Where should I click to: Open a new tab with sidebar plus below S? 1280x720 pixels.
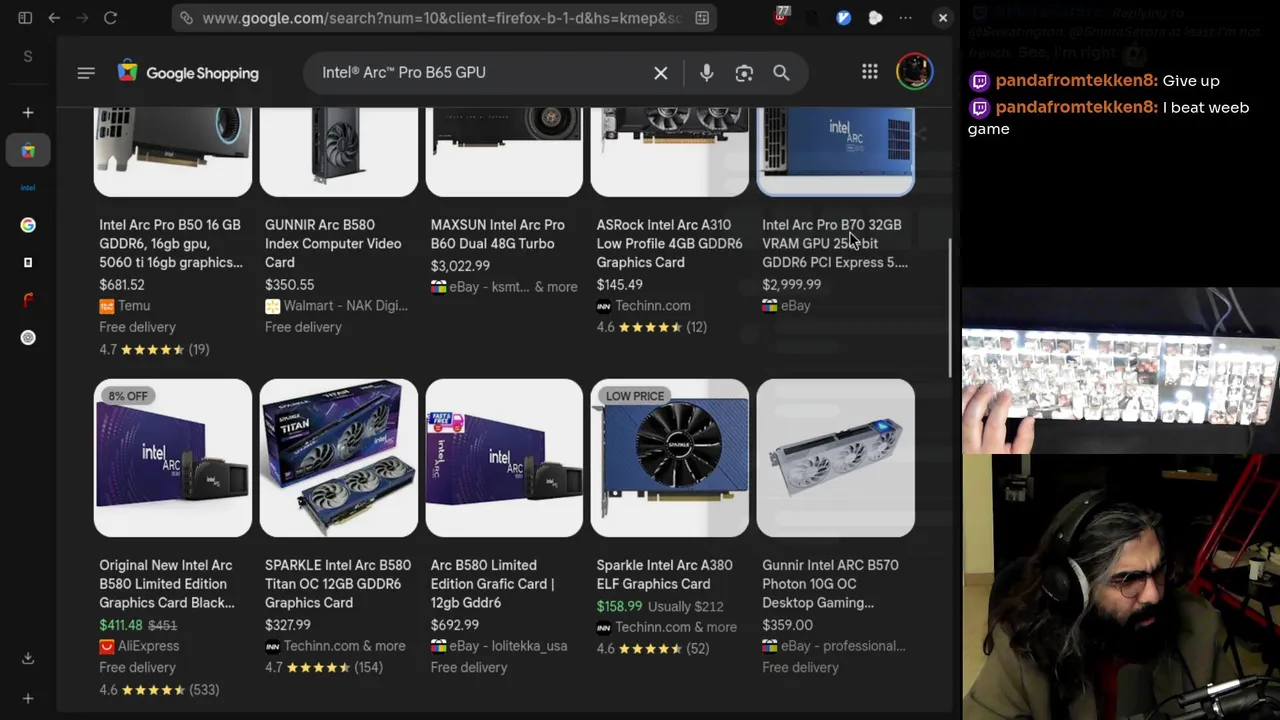click(x=28, y=113)
